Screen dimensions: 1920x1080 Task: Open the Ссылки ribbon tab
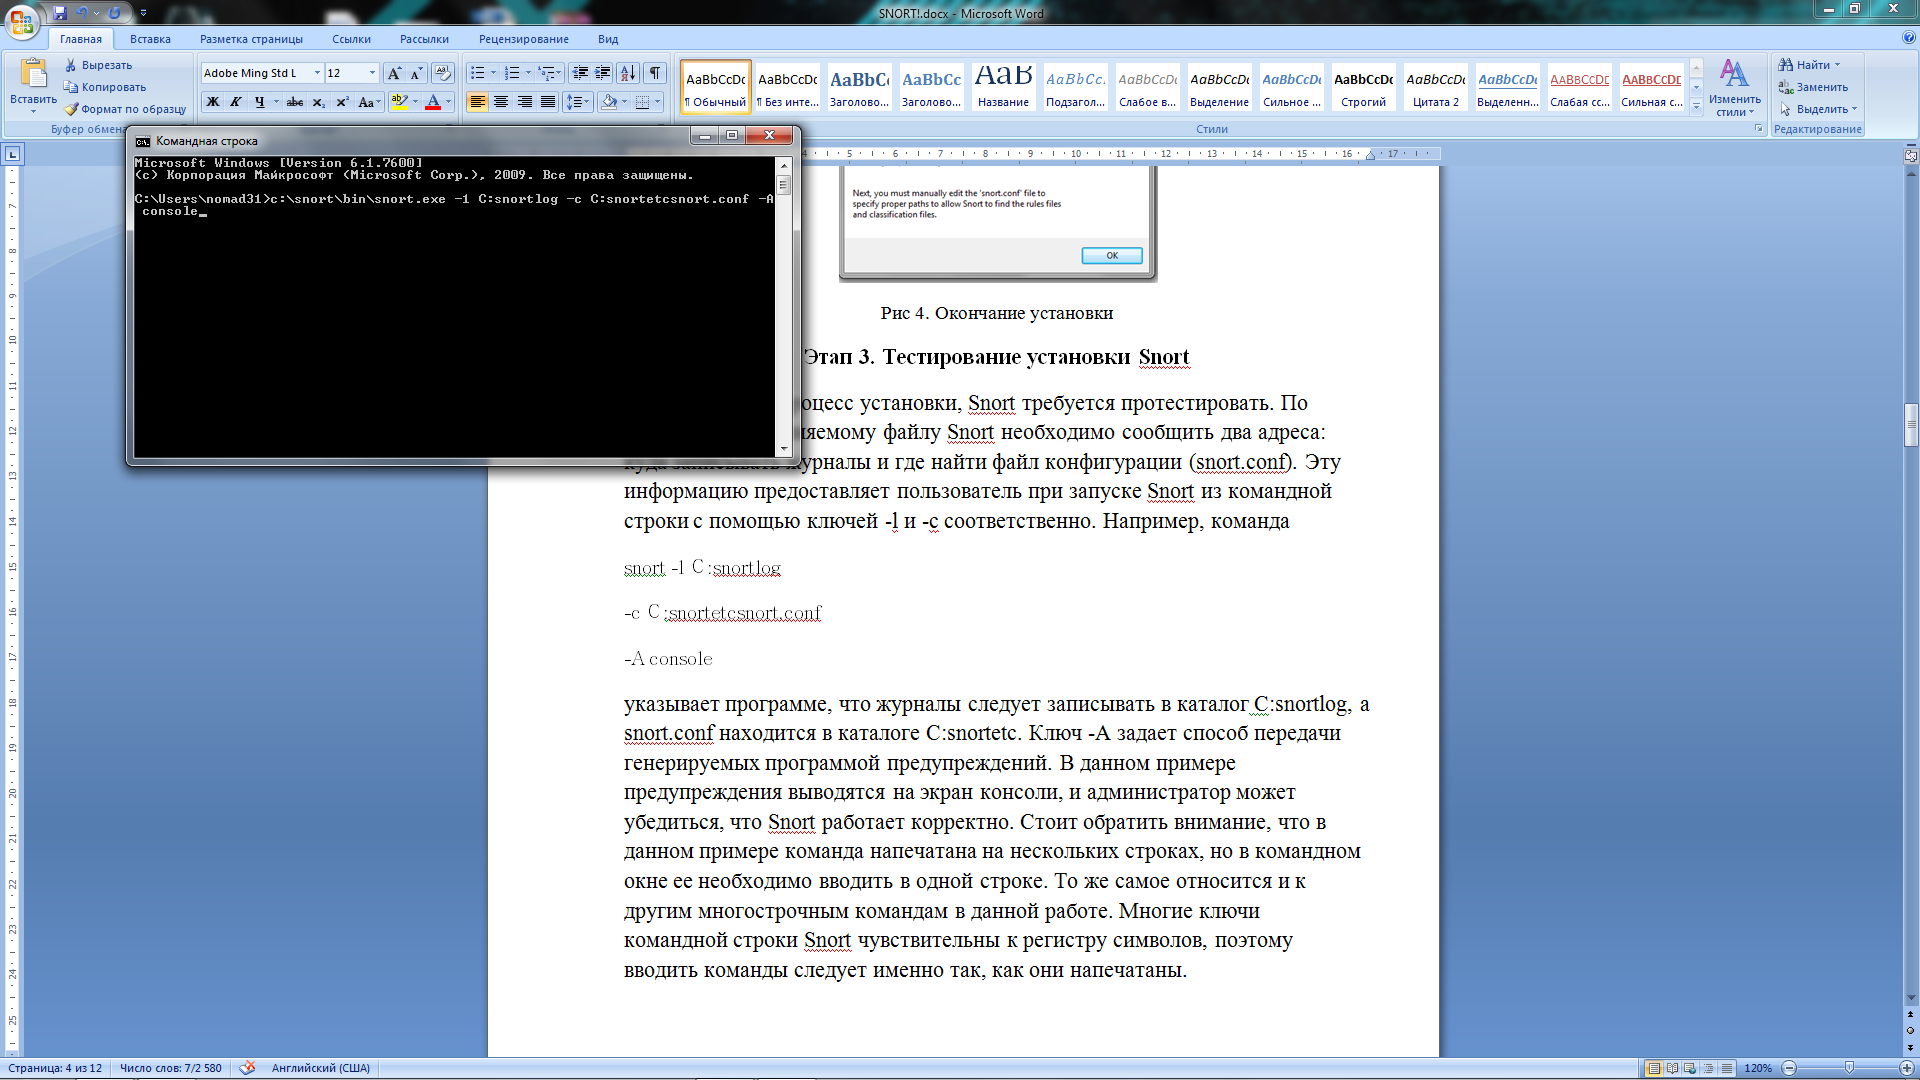(x=351, y=39)
